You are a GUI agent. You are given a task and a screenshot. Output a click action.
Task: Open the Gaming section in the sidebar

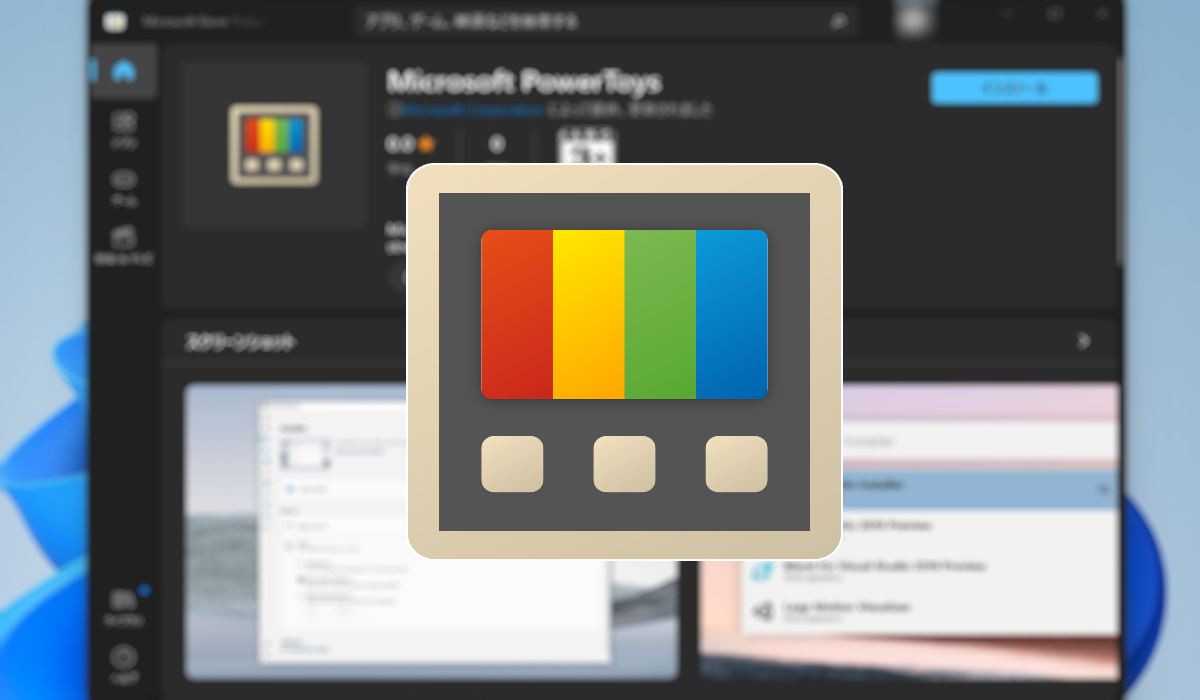coord(124,186)
